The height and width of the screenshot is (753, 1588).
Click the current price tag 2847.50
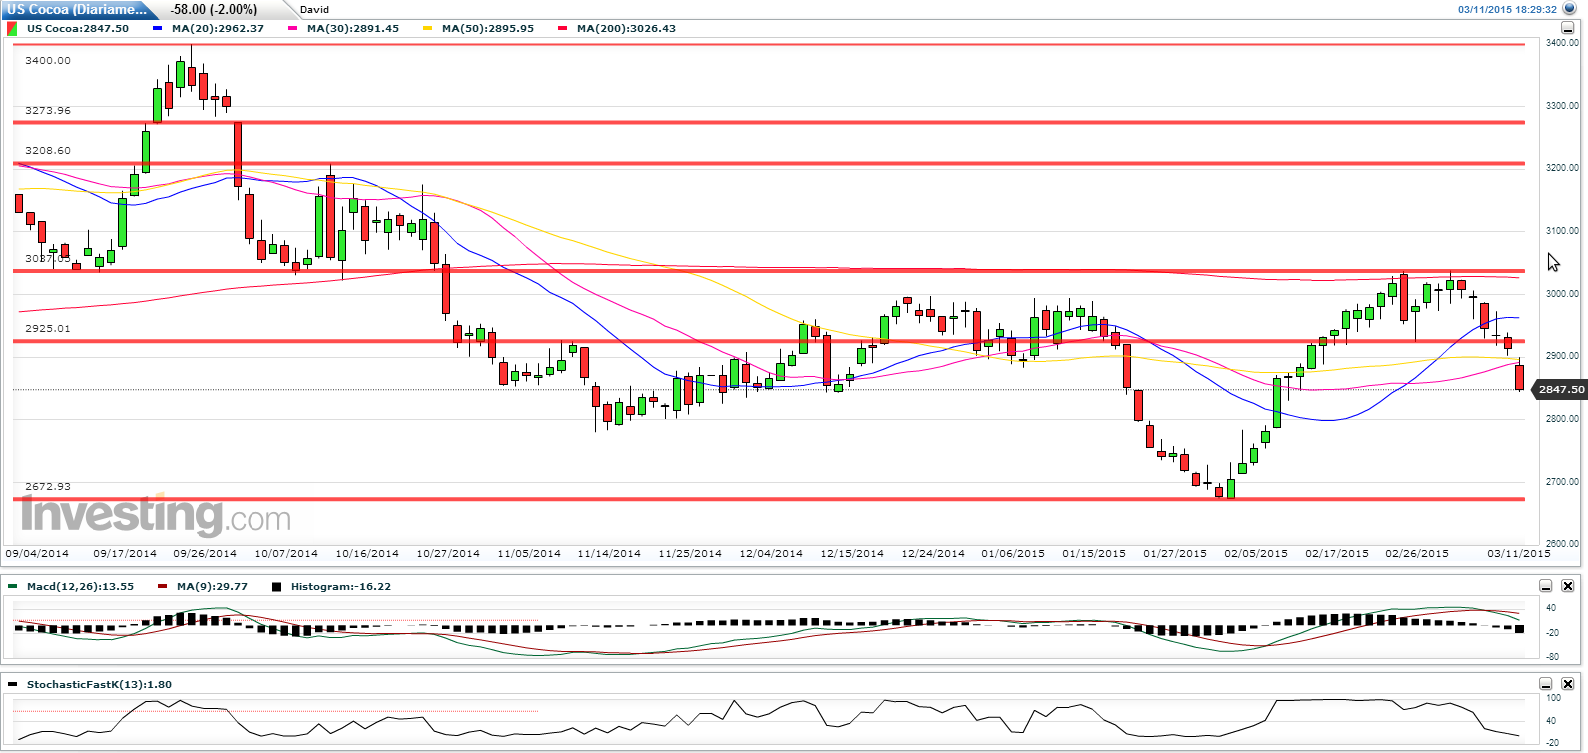(1560, 390)
